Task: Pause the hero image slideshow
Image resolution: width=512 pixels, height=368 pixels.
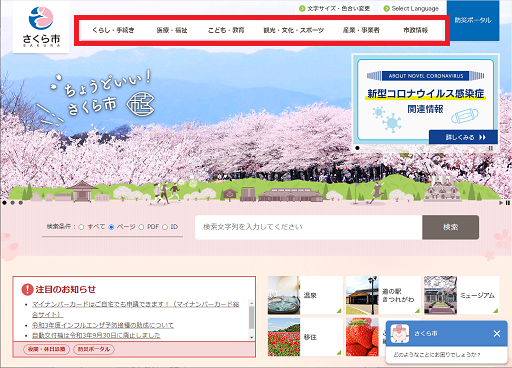Action: 508,202
